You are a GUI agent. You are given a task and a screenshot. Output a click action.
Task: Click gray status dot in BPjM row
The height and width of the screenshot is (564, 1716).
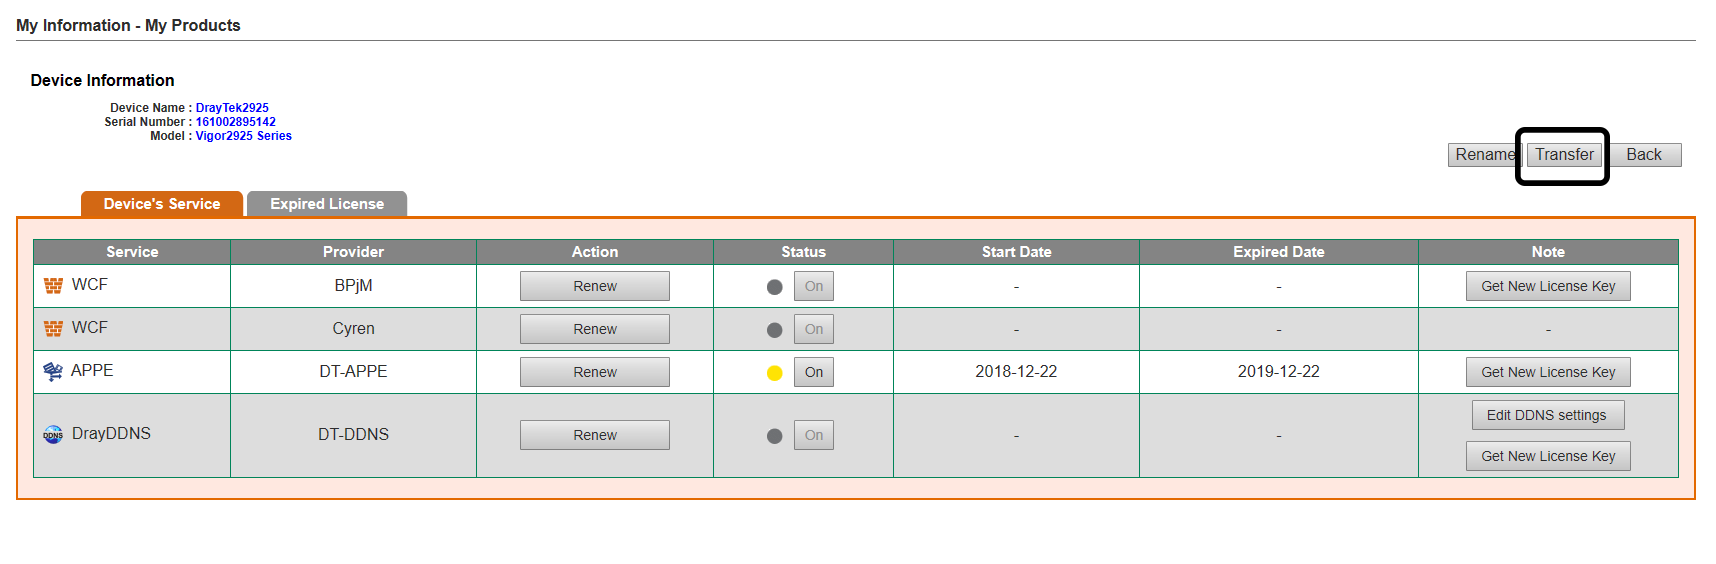pyautogui.click(x=774, y=287)
